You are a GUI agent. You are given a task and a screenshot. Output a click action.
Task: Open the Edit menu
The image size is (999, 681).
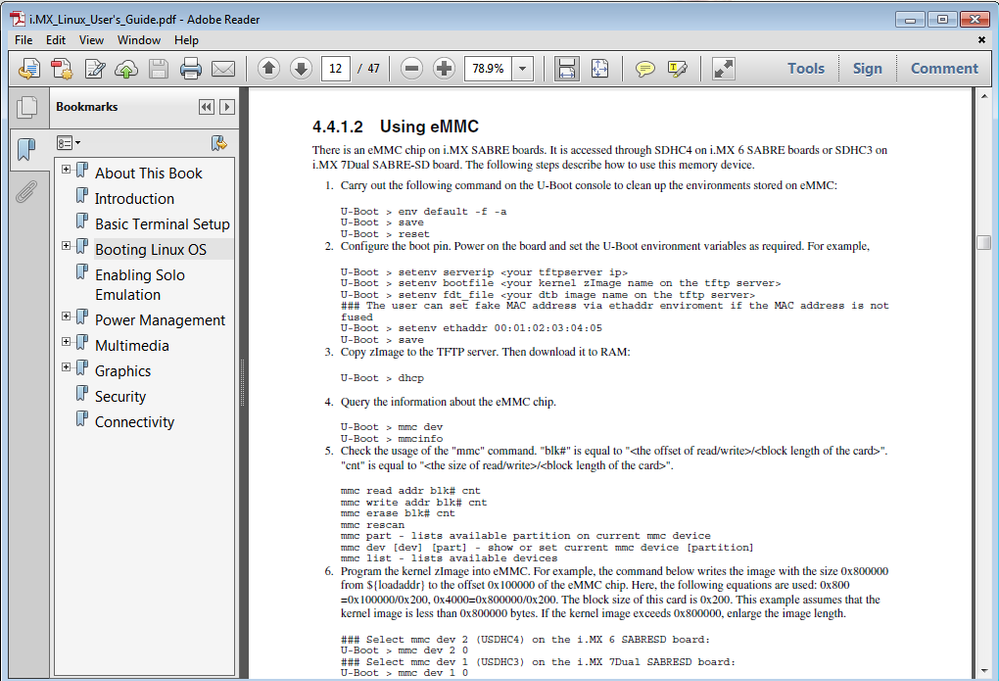point(55,40)
